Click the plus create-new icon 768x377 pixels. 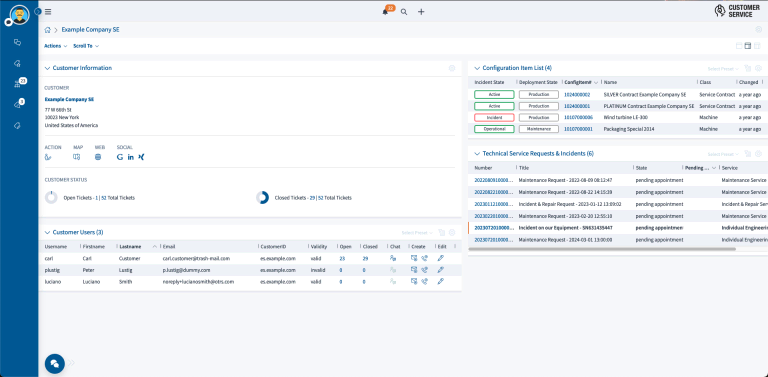[421, 12]
